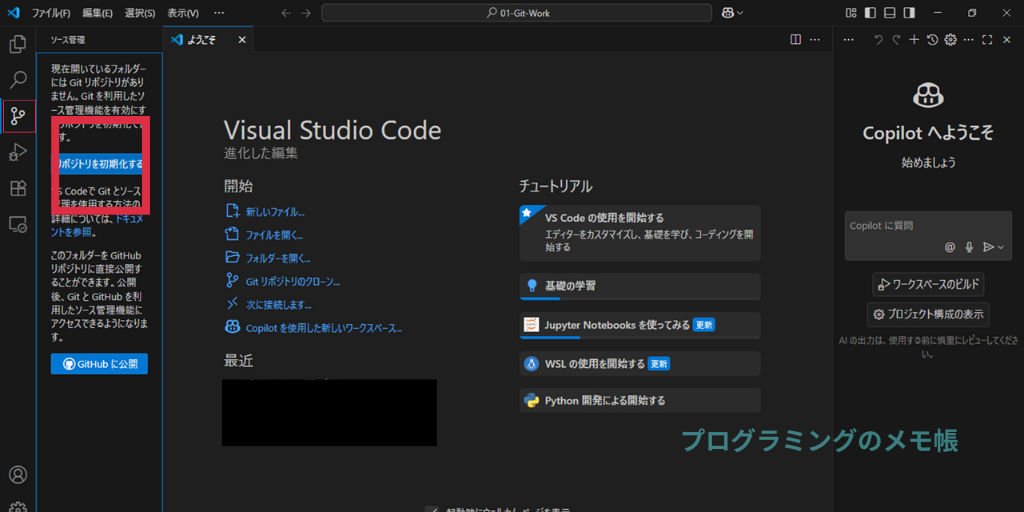Attach context with the @ icon
The width and height of the screenshot is (1024, 512).
pyautogui.click(x=950, y=247)
